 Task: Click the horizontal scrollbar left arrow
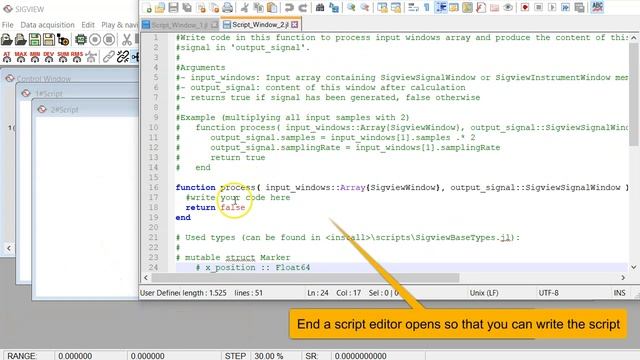pyautogui.click(x=146, y=278)
